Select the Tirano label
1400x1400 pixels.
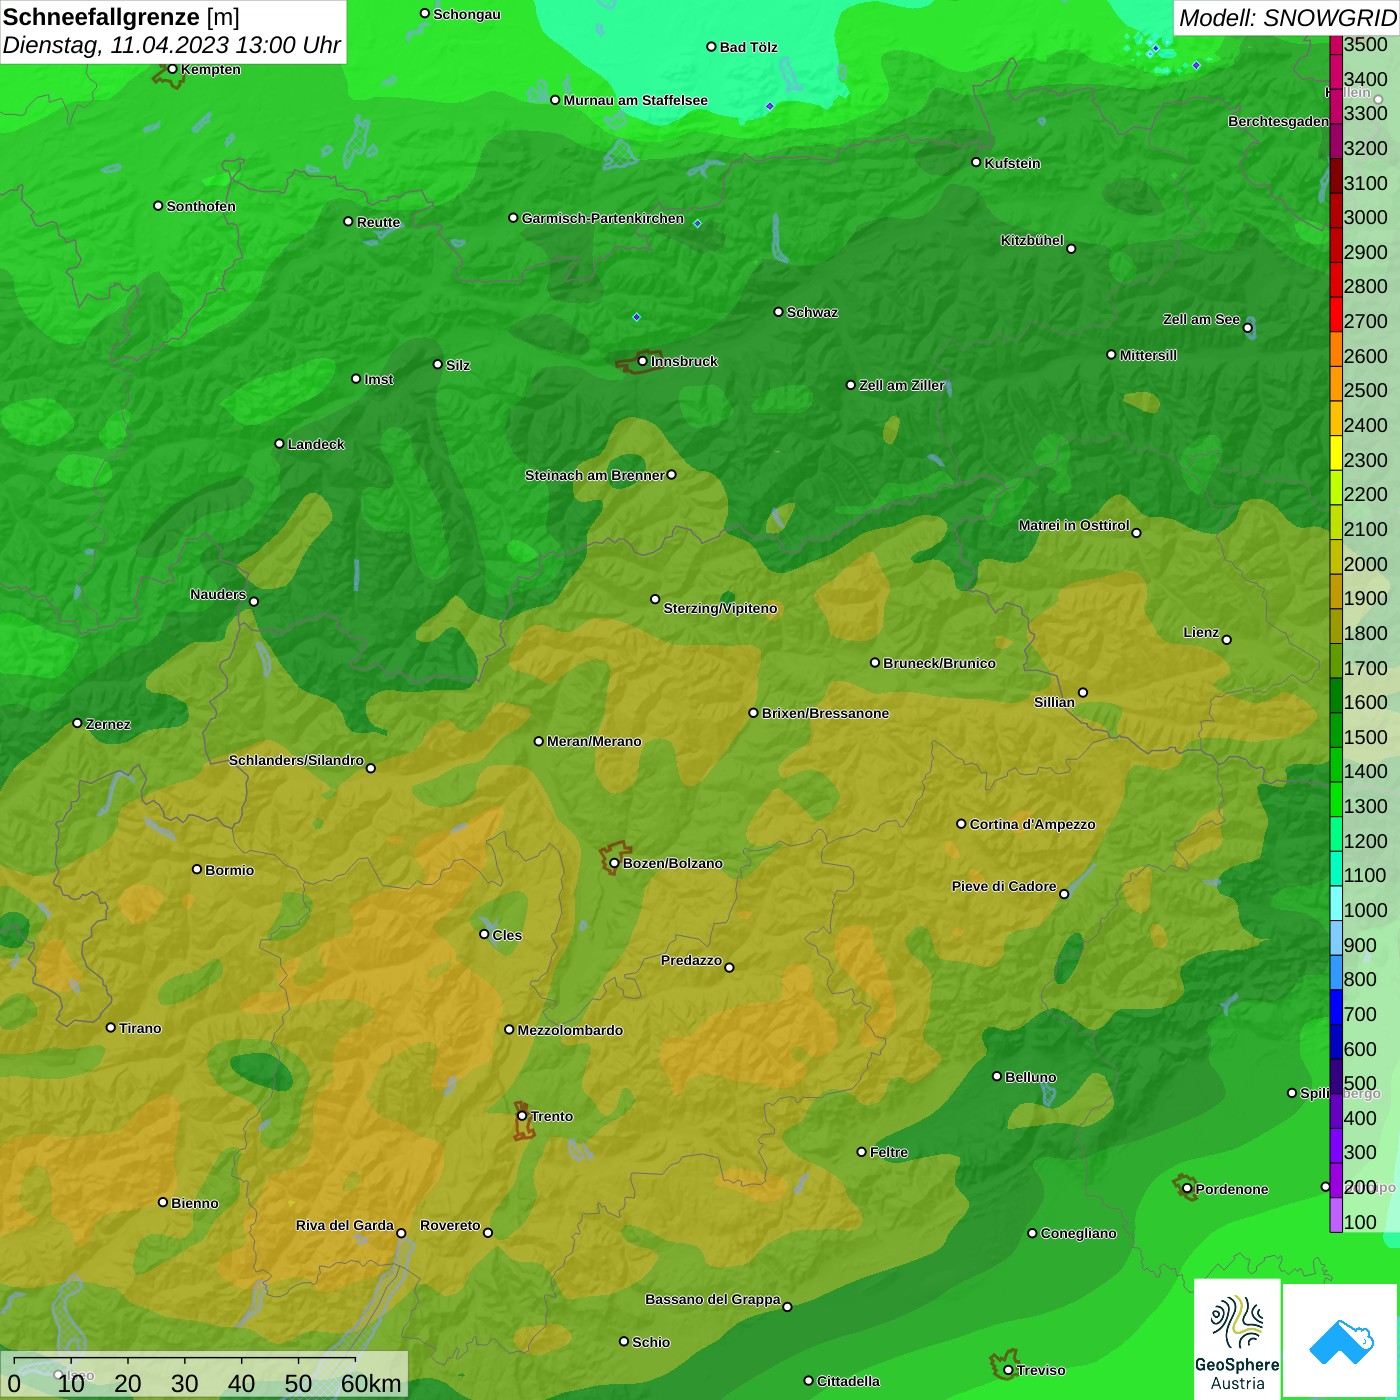click(x=140, y=1028)
